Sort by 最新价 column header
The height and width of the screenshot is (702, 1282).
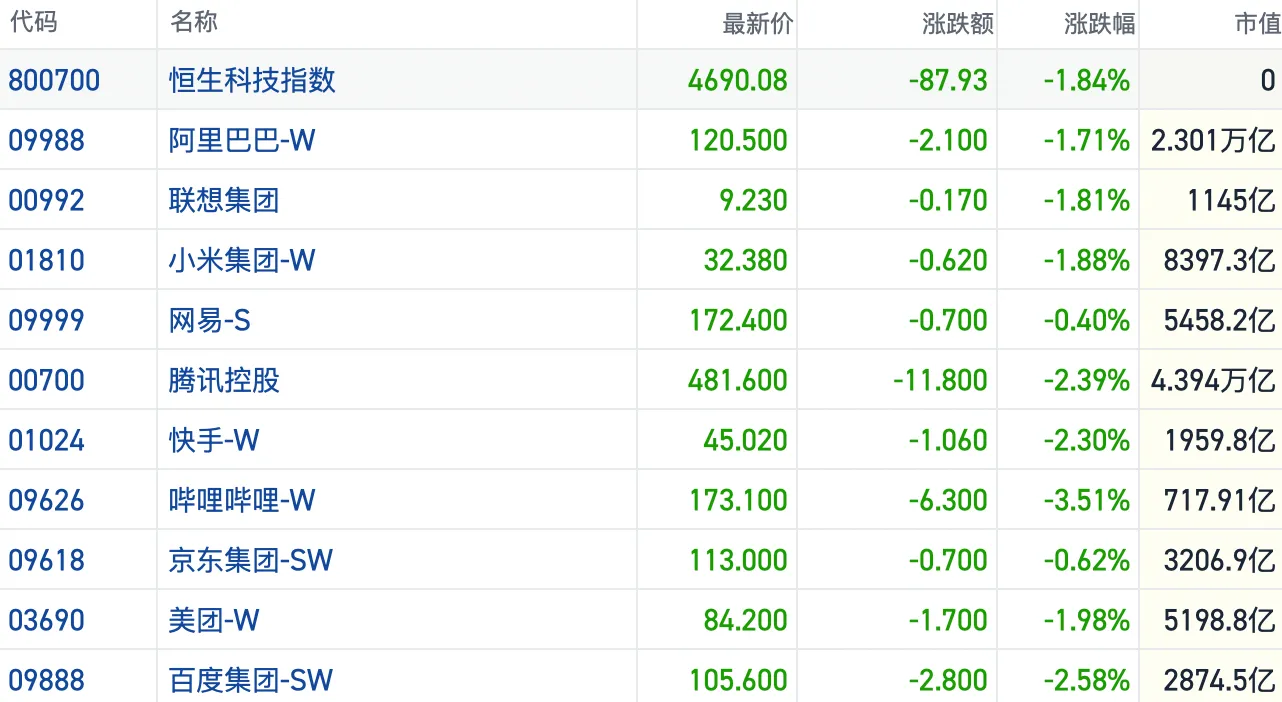pyautogui.click(x=757, y=24)
